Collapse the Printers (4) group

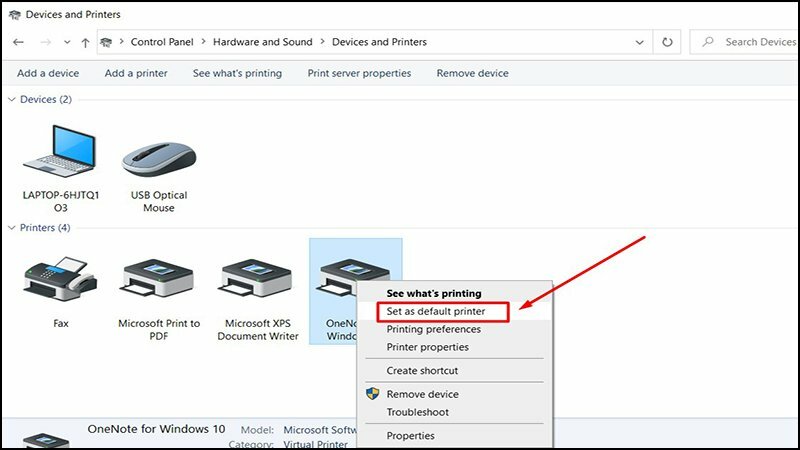click(11, 228)
